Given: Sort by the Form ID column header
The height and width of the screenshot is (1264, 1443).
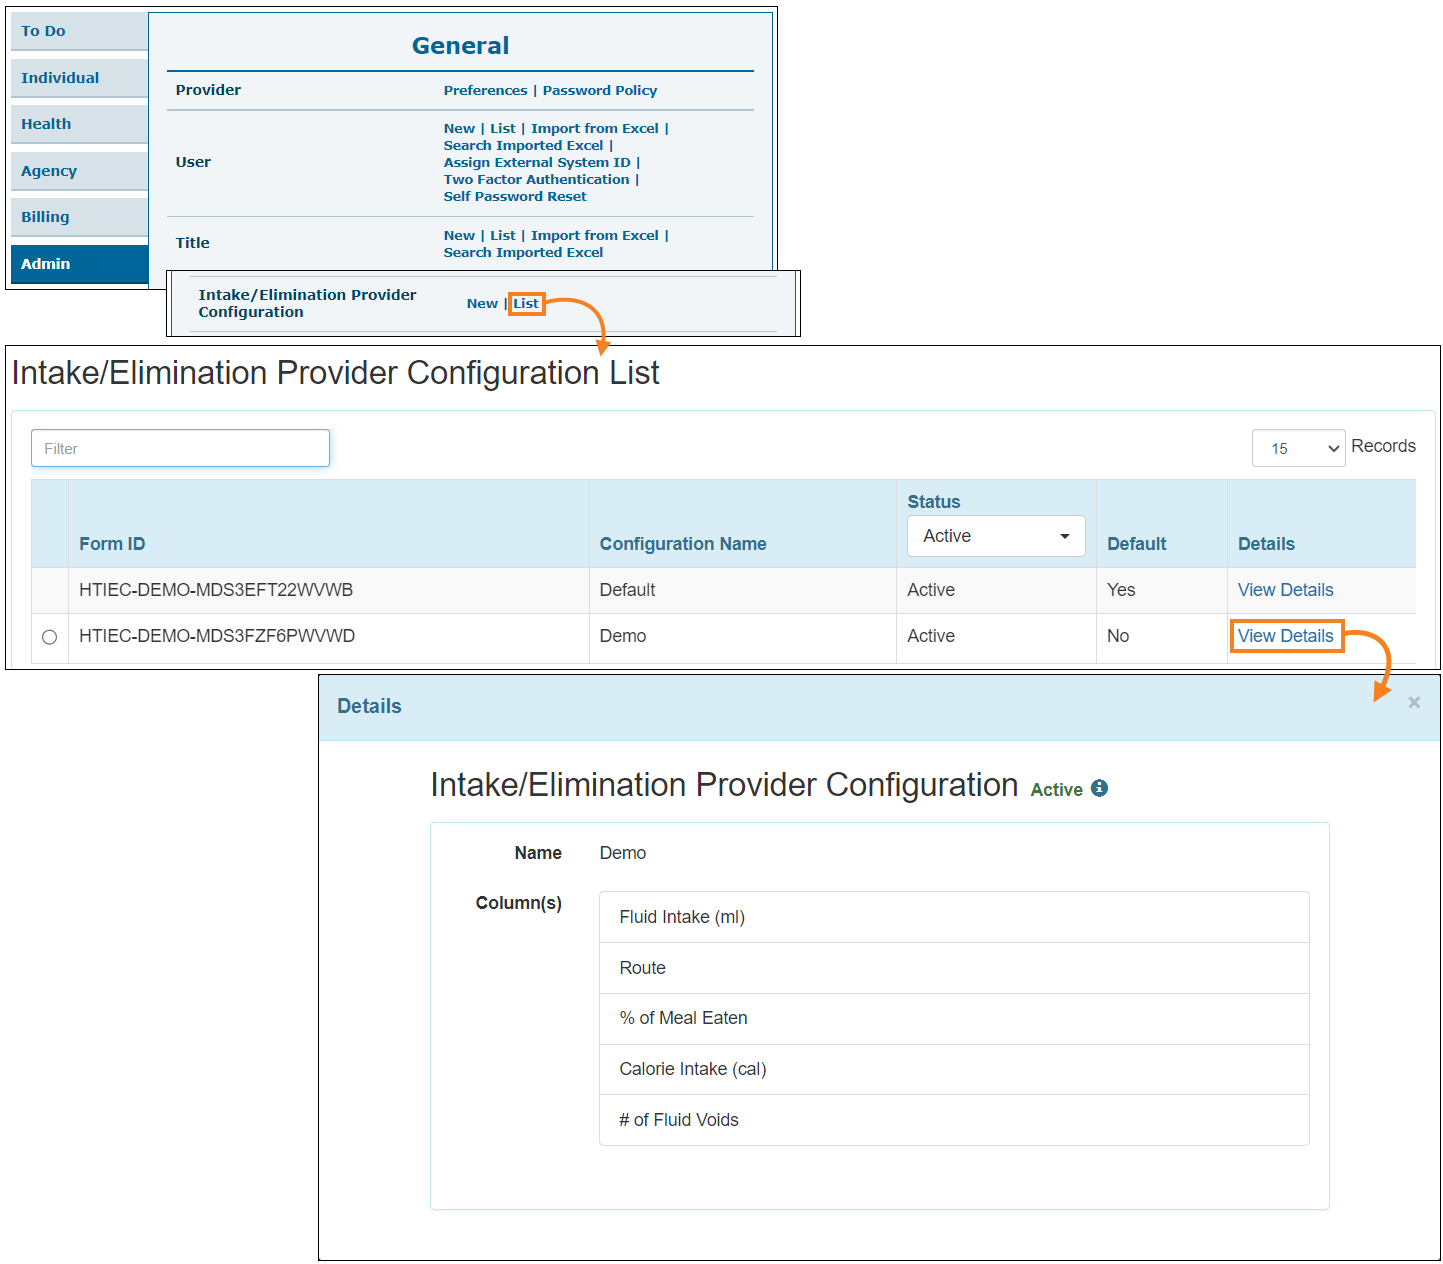Looking at the screenshot, I should [112, 544].
